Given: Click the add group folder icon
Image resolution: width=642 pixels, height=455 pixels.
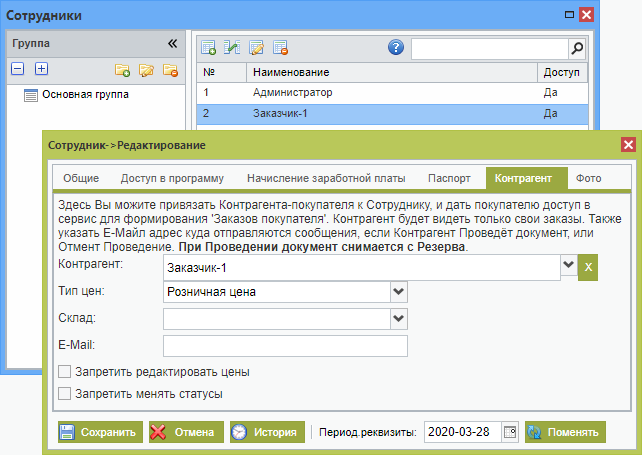Looking at the screenshot, I should 123,70.
